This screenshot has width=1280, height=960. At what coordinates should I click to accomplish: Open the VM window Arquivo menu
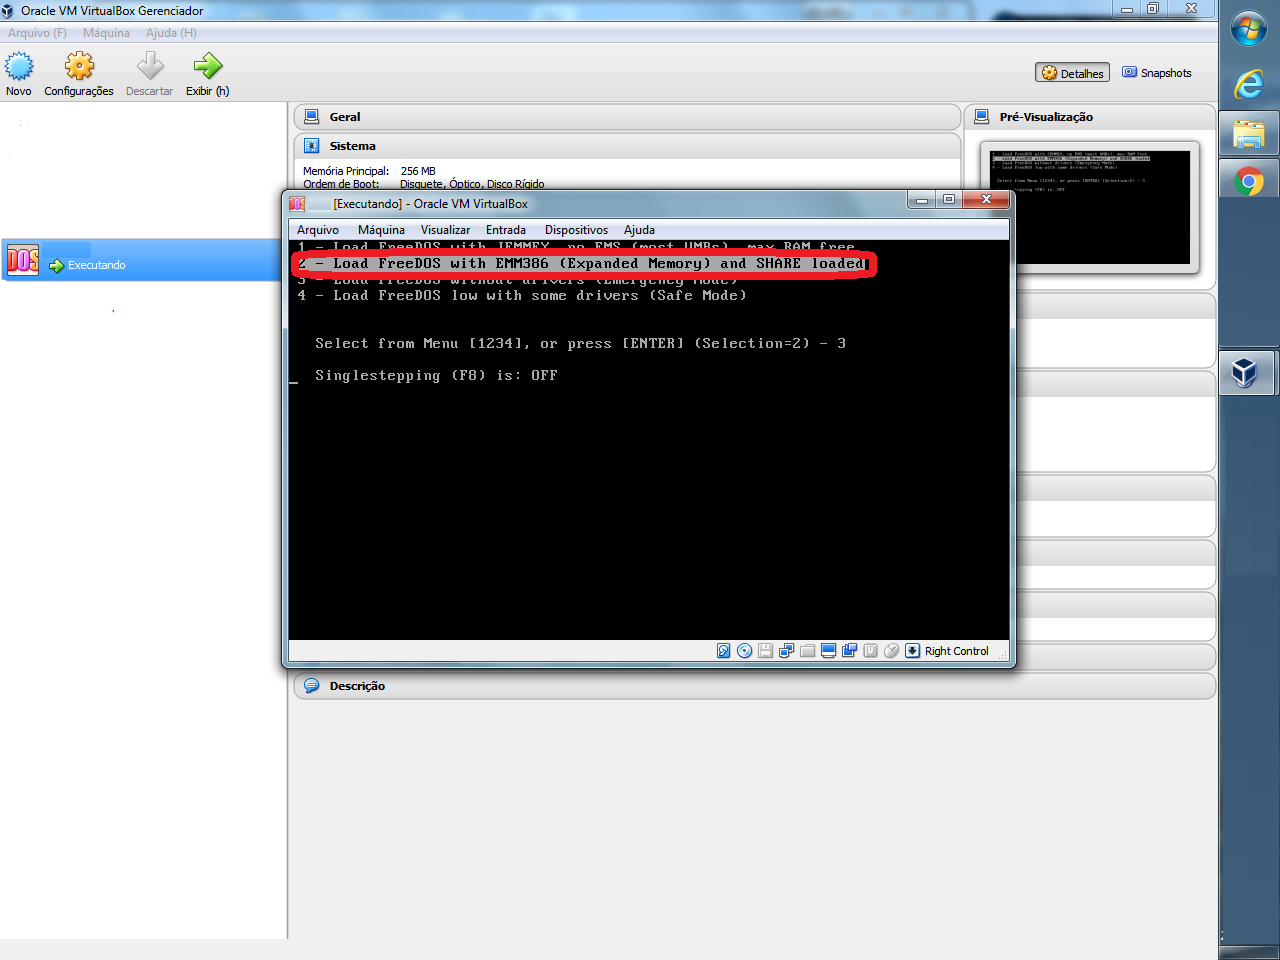(318, 230)
